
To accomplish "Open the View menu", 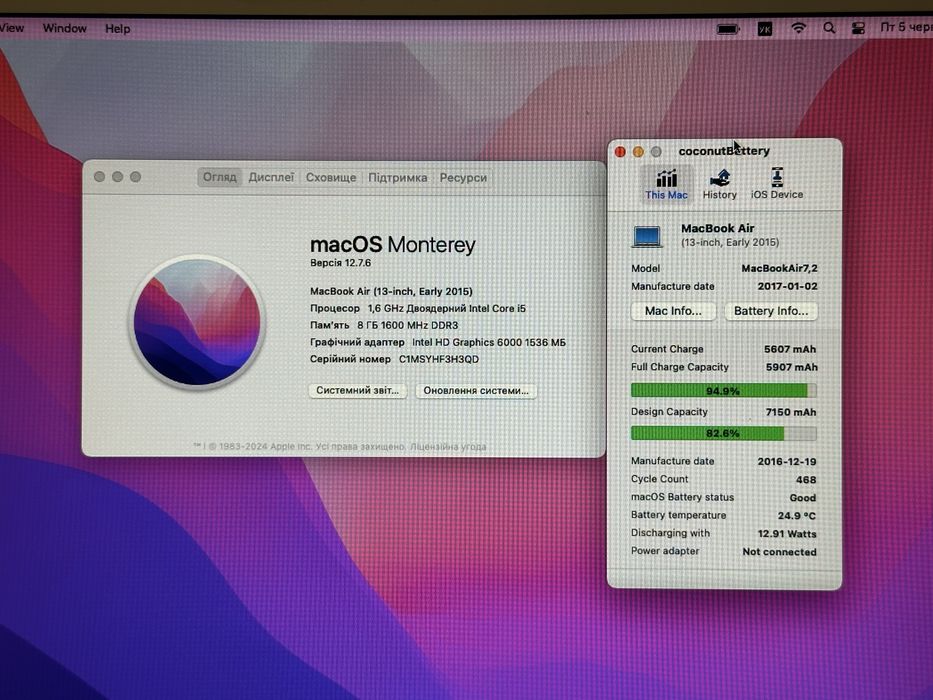I will coord(12,28).
